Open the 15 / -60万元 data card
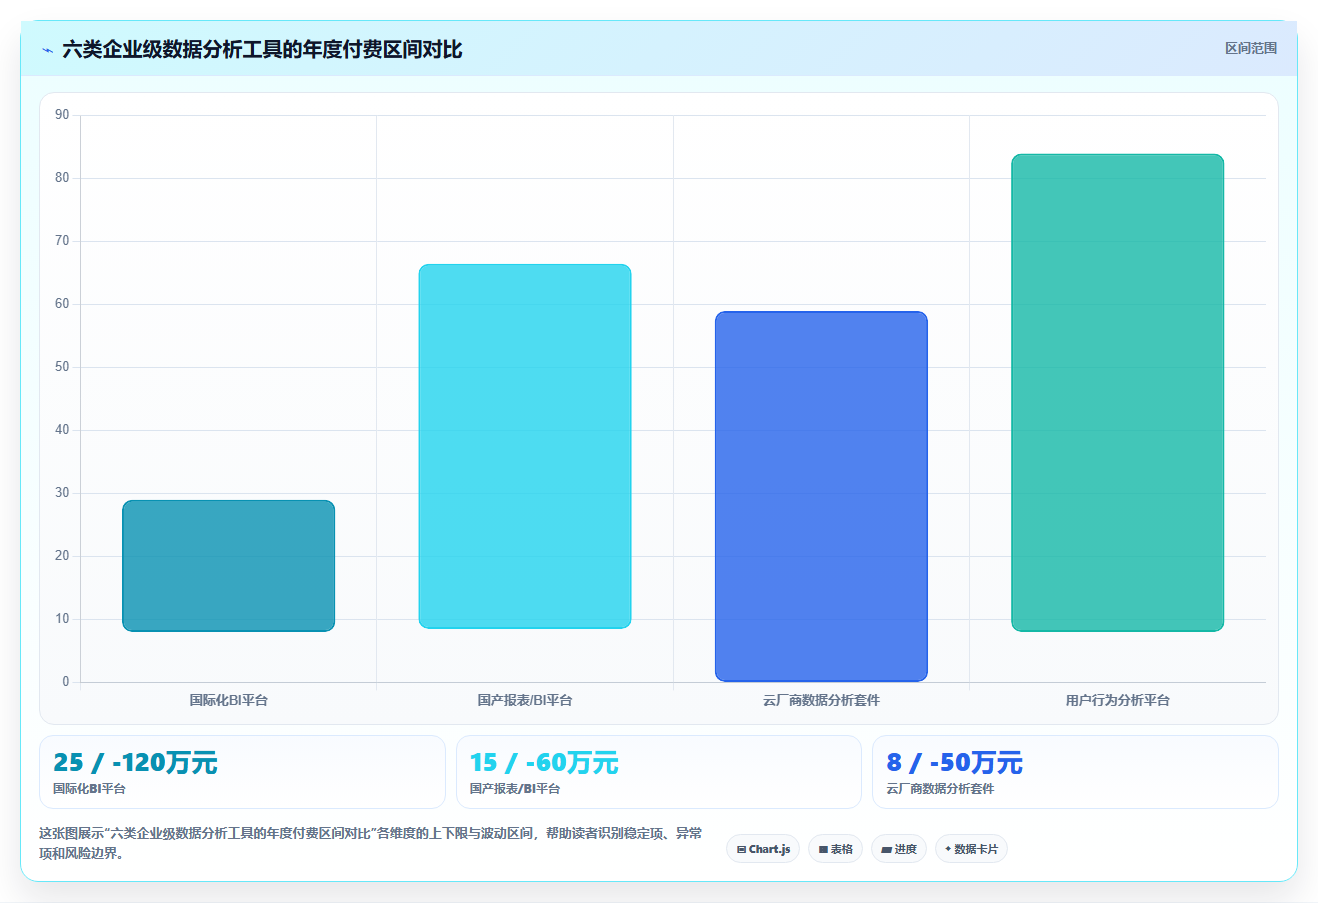 pos(658,772)
